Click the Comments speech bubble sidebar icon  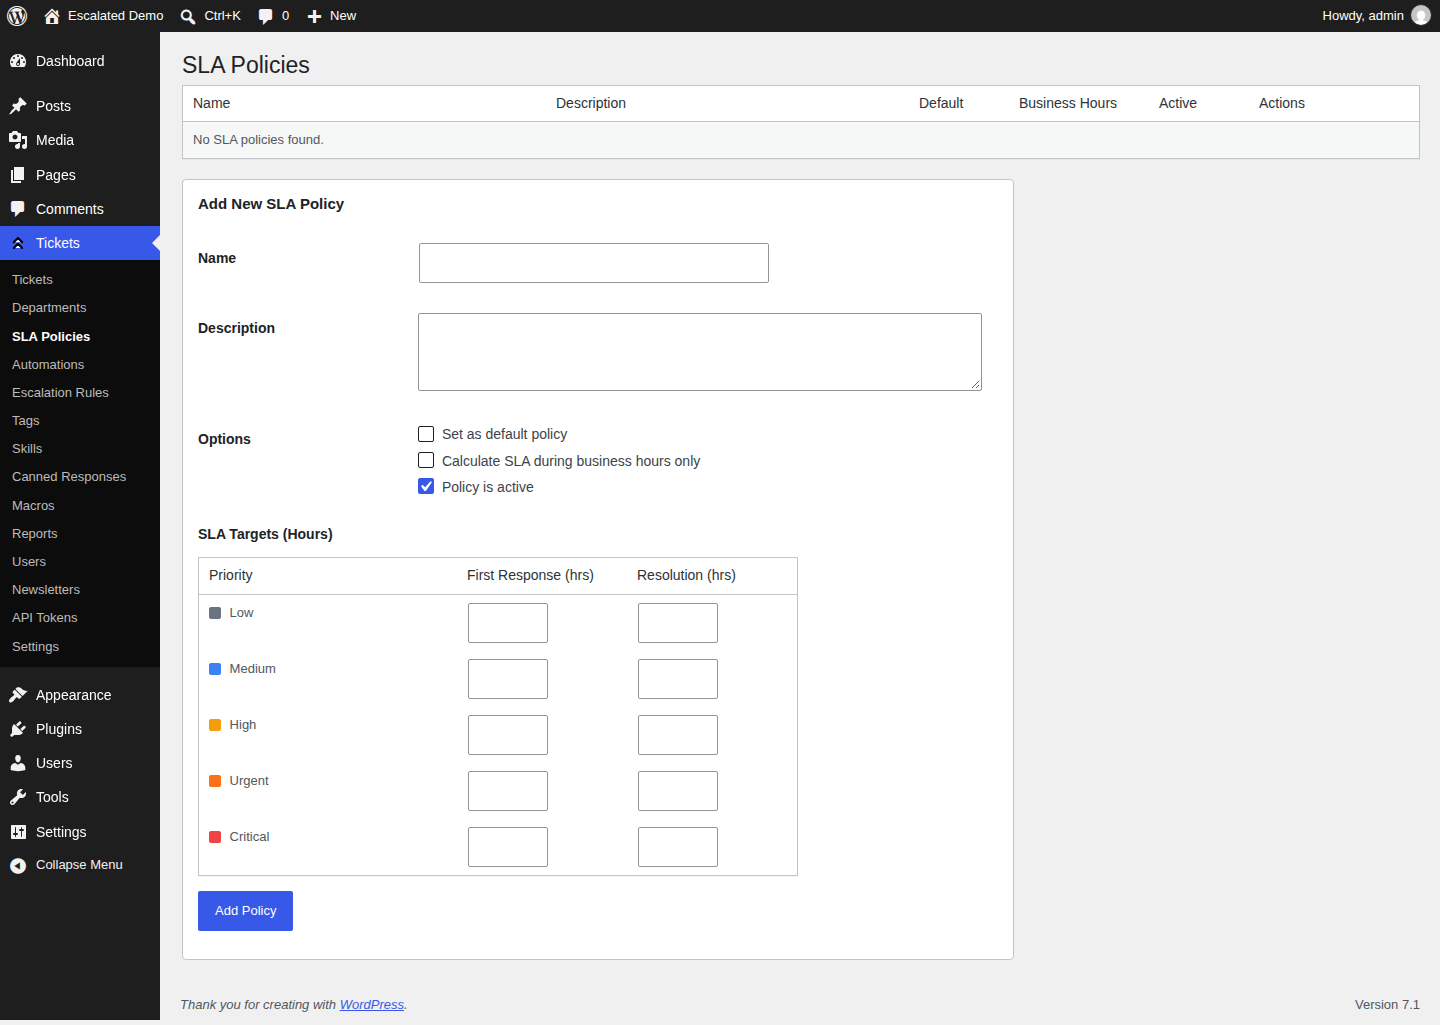(x=18, y=209)
